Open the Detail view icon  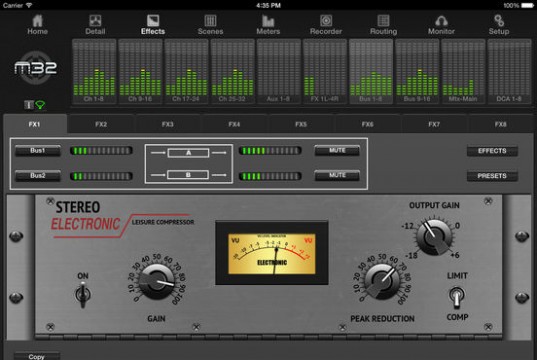tap(95, 21)
